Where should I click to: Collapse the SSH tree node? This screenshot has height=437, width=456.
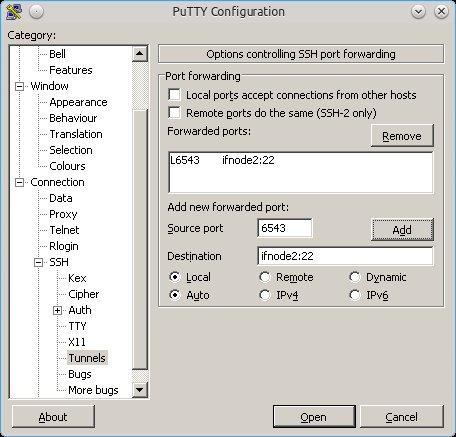tap(39, 262)
